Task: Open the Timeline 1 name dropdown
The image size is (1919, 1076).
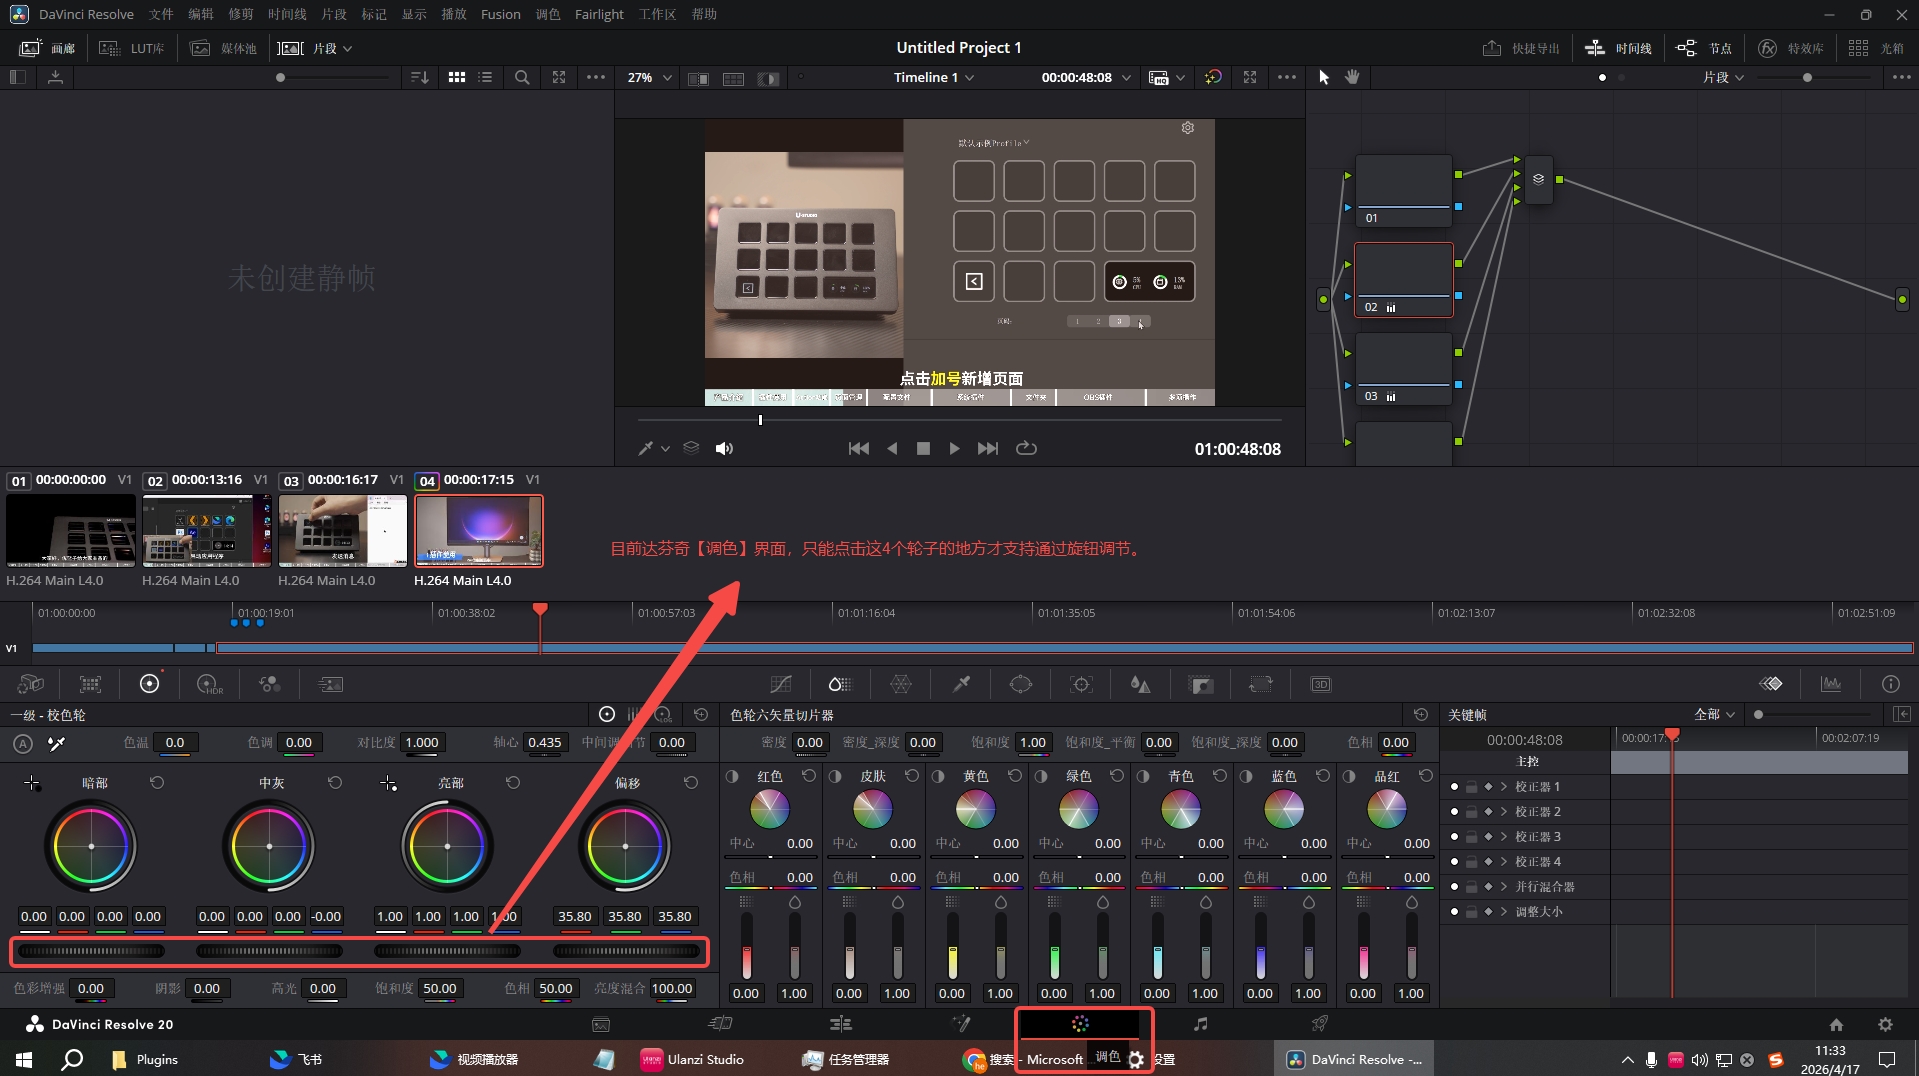Action: [934, 77]
